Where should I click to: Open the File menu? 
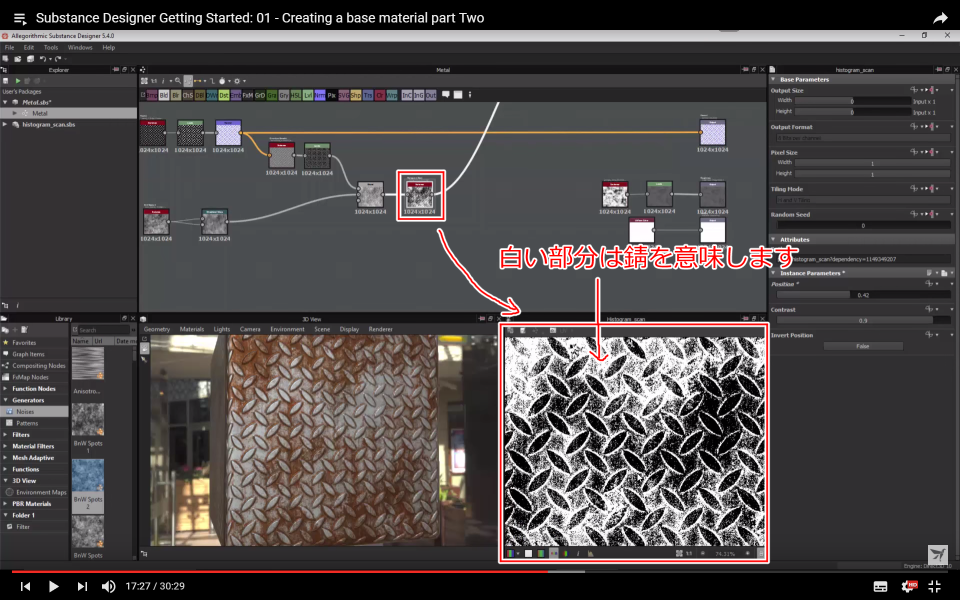(x=9, y=47)
